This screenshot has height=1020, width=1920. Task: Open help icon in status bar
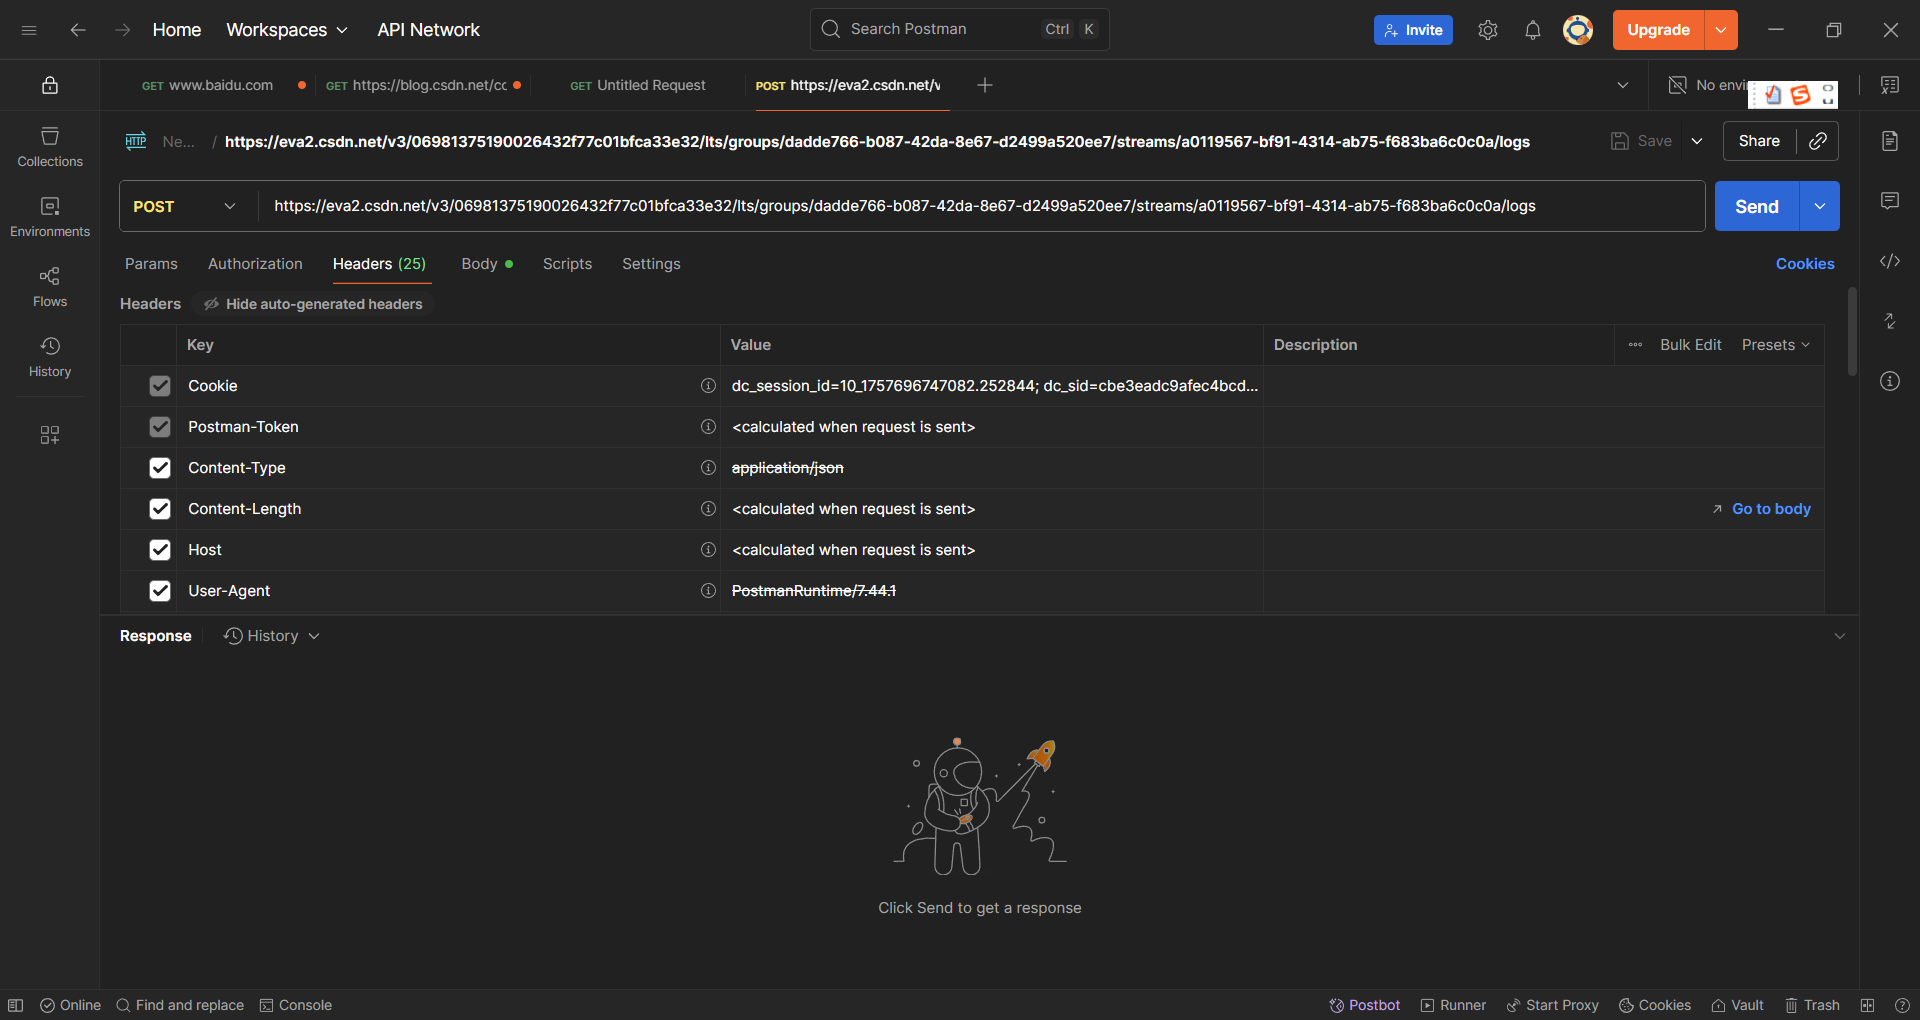1902,1005
